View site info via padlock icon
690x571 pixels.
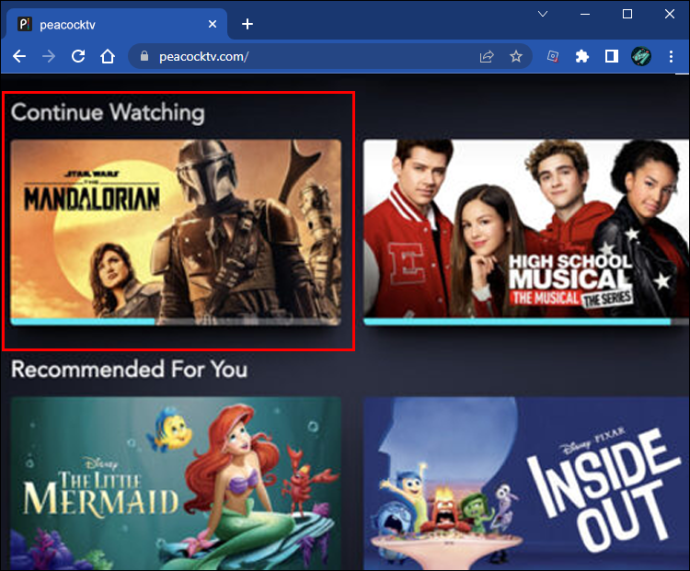(144, 56)
